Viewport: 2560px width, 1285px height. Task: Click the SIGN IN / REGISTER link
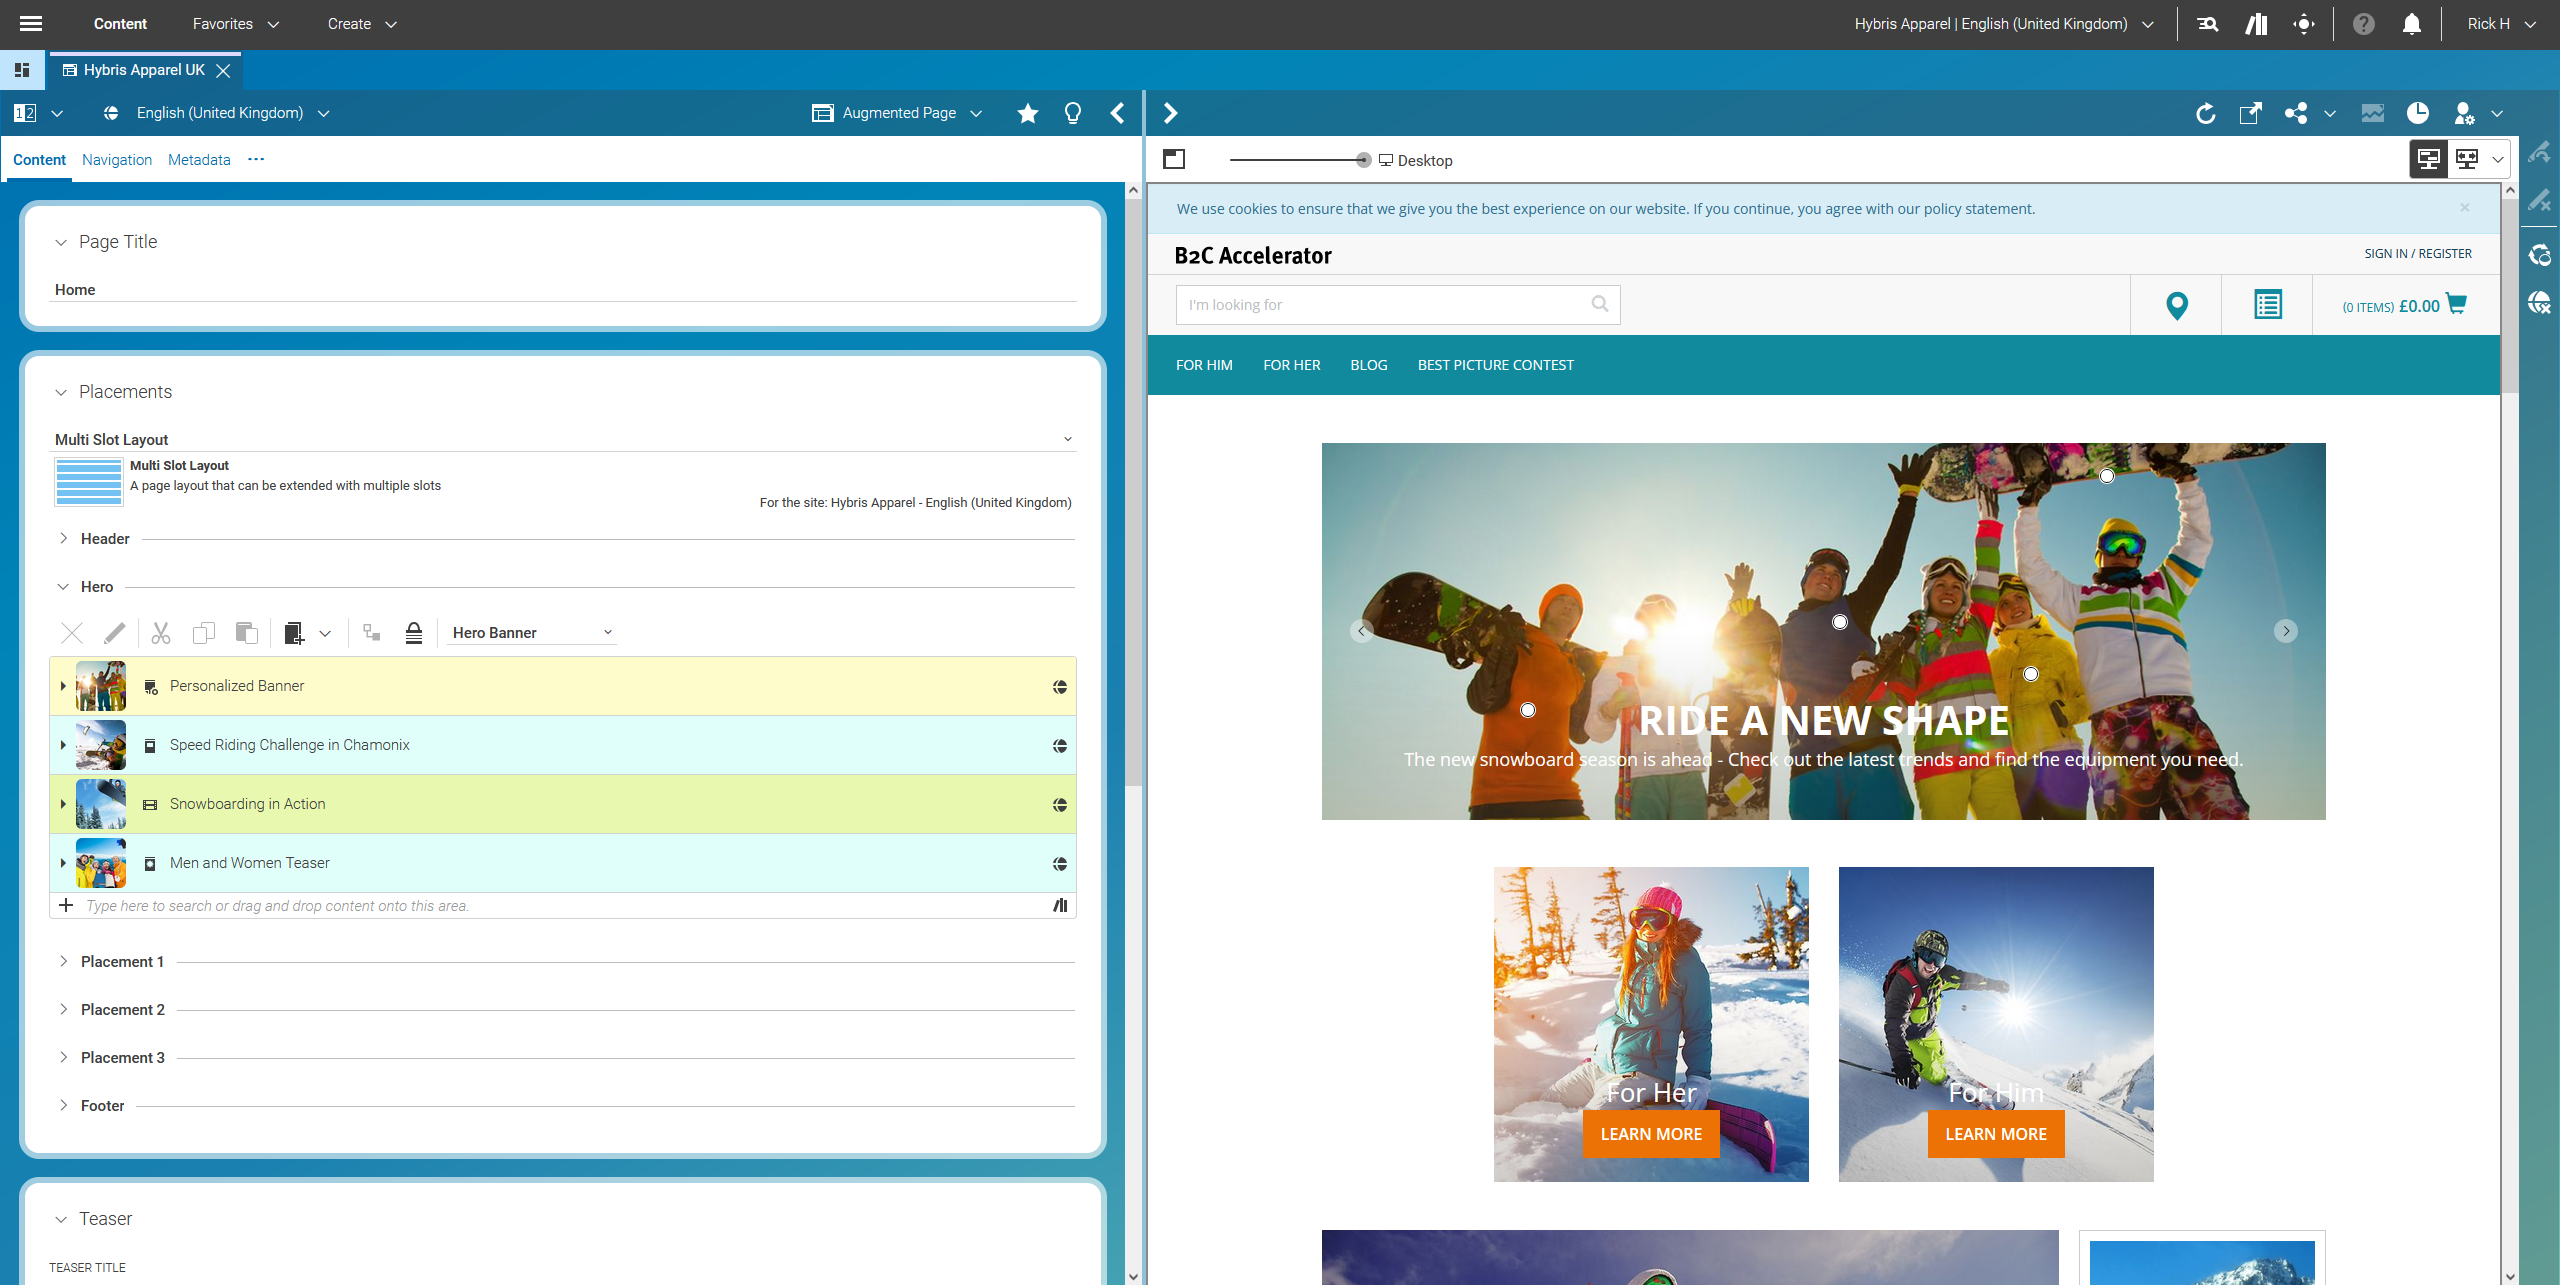(2417, 253)
